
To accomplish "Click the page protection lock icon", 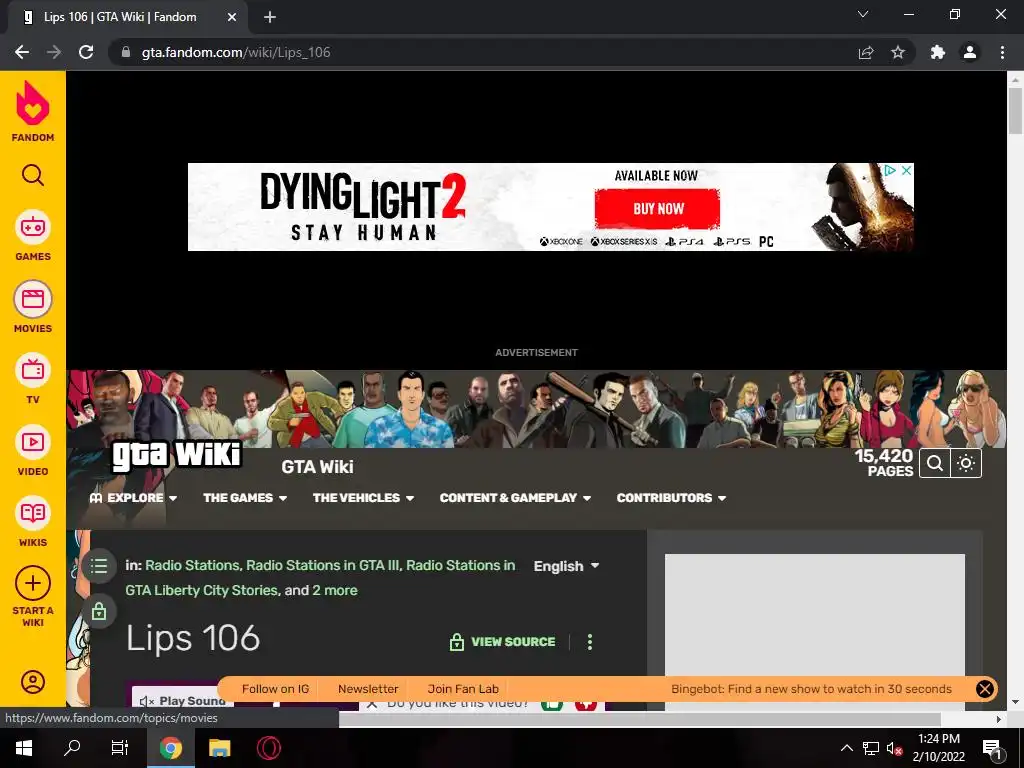I will (x=99, y=612).
